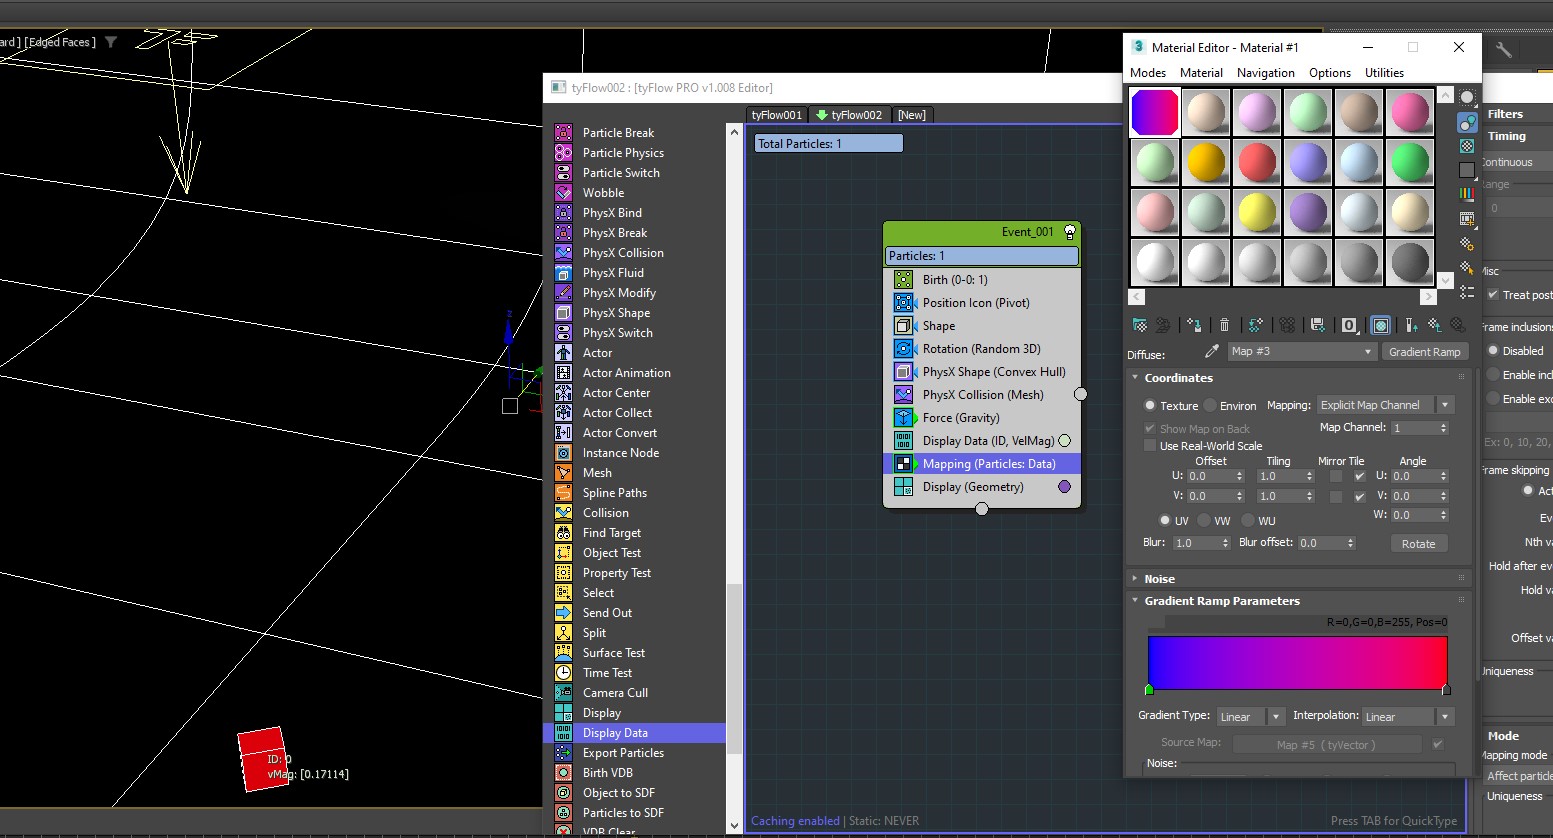Select Force (Gravity) operator in Event_001

point(982,418)
